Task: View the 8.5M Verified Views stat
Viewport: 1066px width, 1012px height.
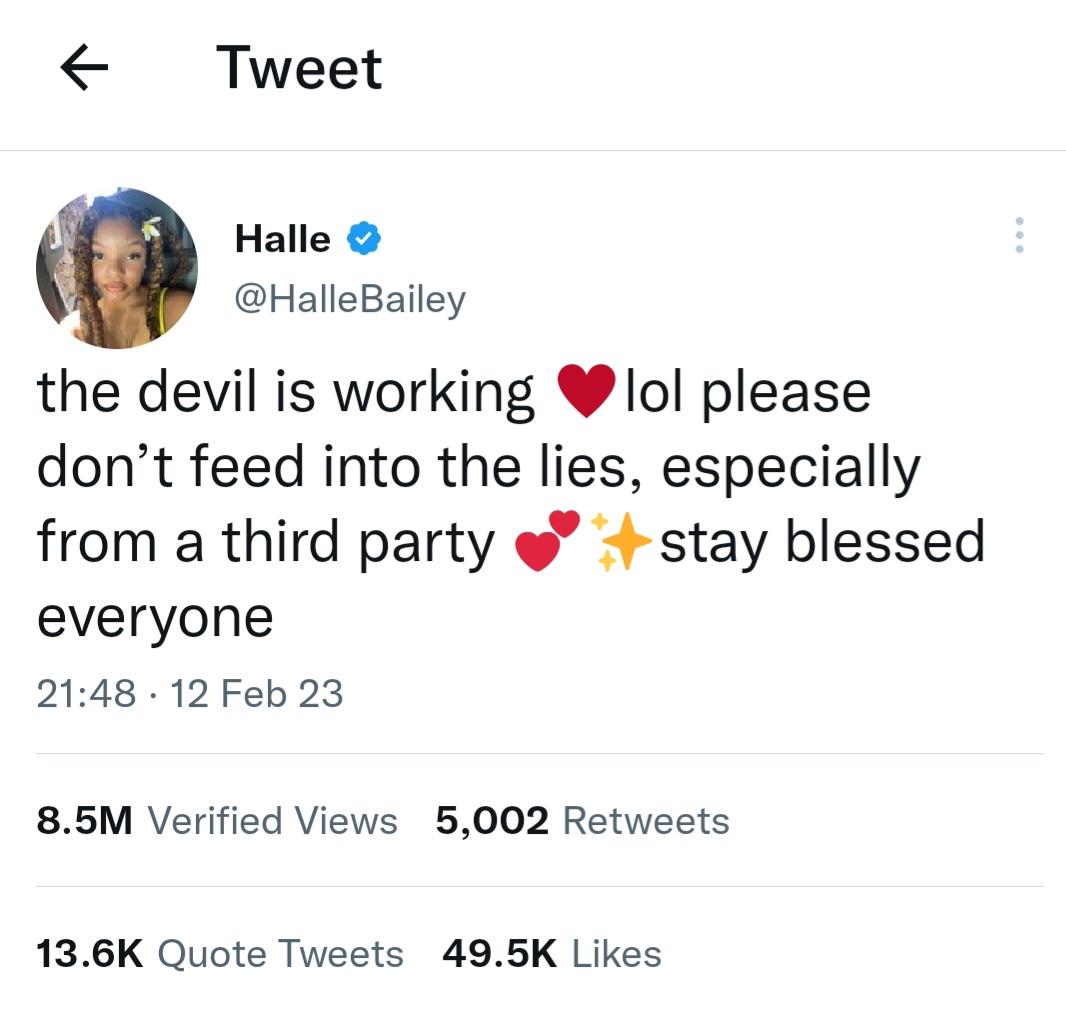Action: click(216, 821)
